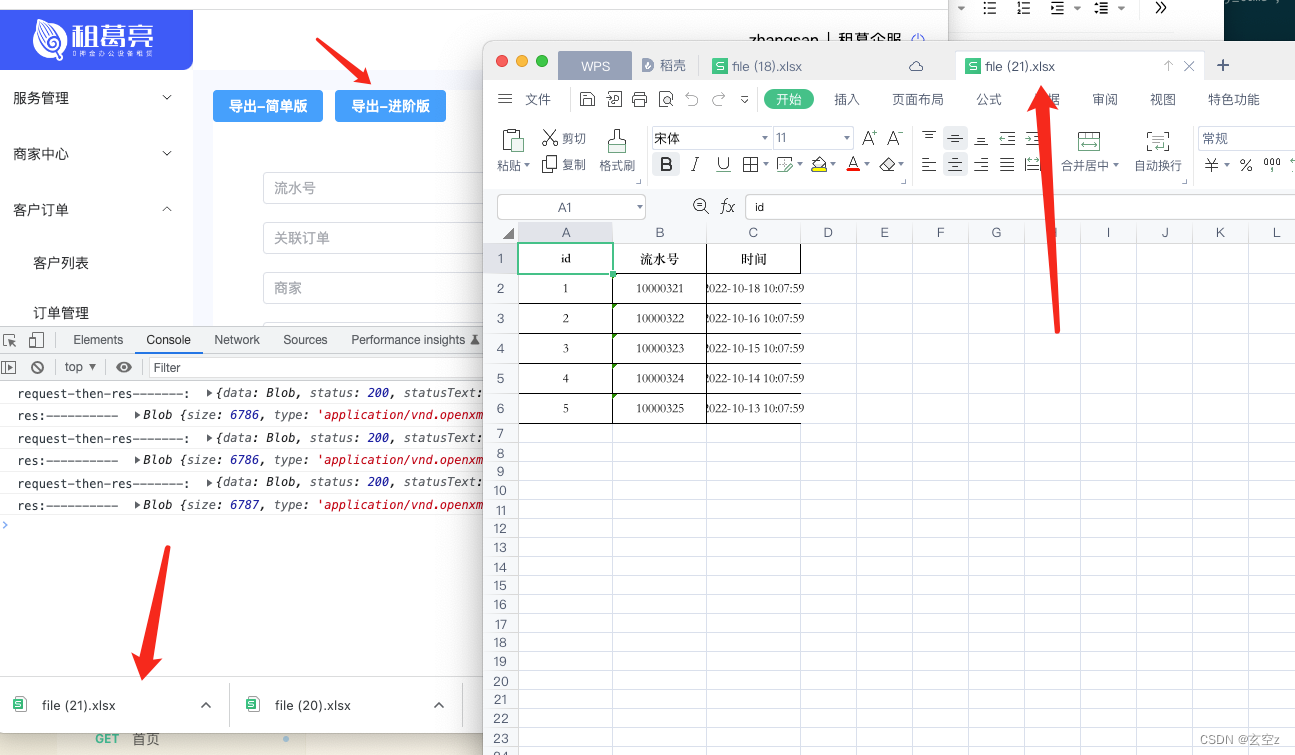Collapse the 客户订单 sidebar menu
The width and height of the screenshot is (1295, 755).
coord(96,210)
